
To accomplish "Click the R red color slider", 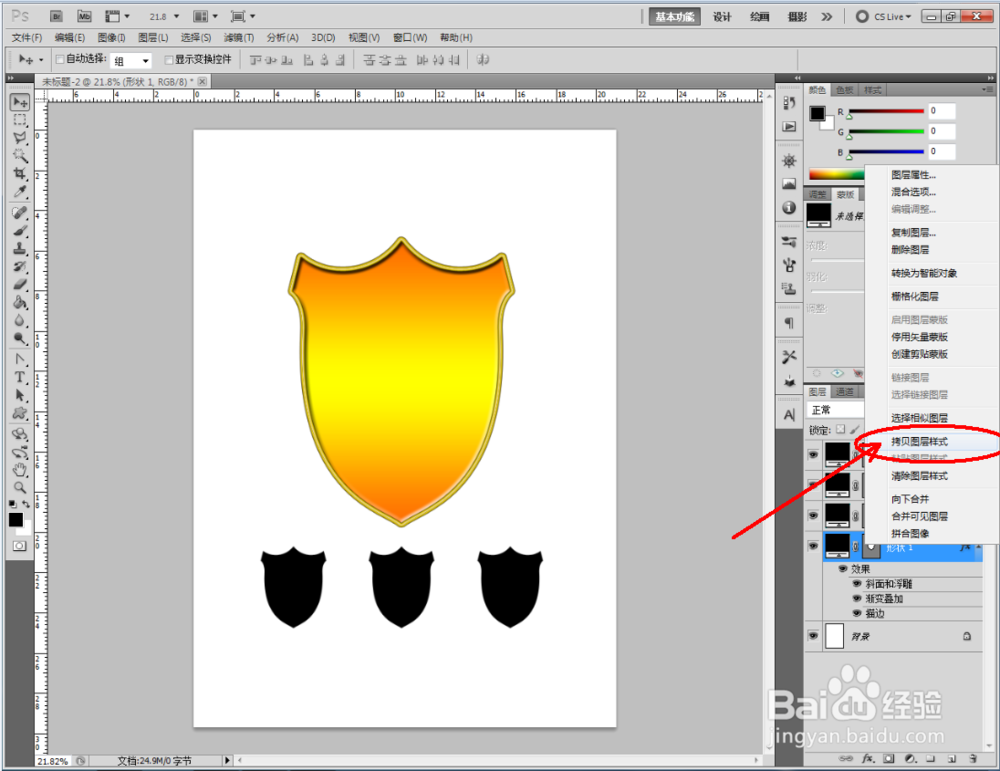I will [886, 112].
